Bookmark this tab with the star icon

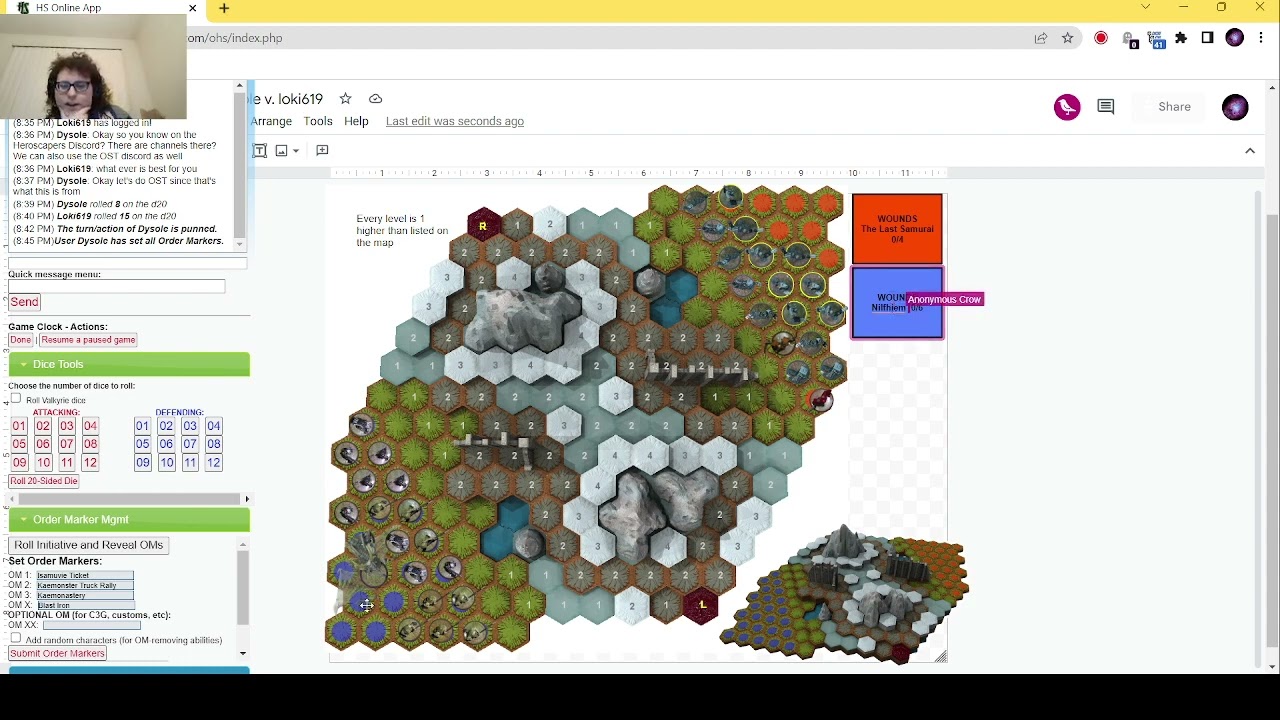(x=1068, y=38)
